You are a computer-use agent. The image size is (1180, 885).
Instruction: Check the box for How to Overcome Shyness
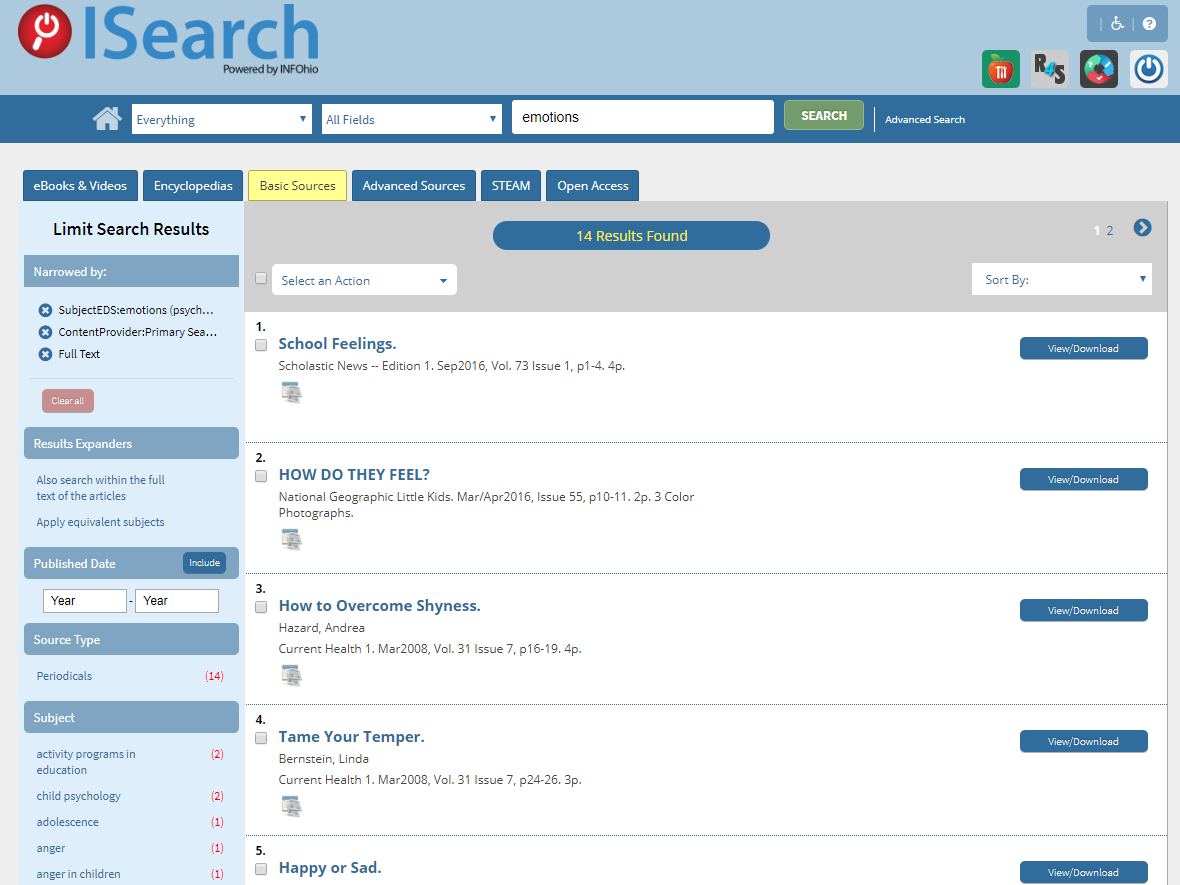261,607
